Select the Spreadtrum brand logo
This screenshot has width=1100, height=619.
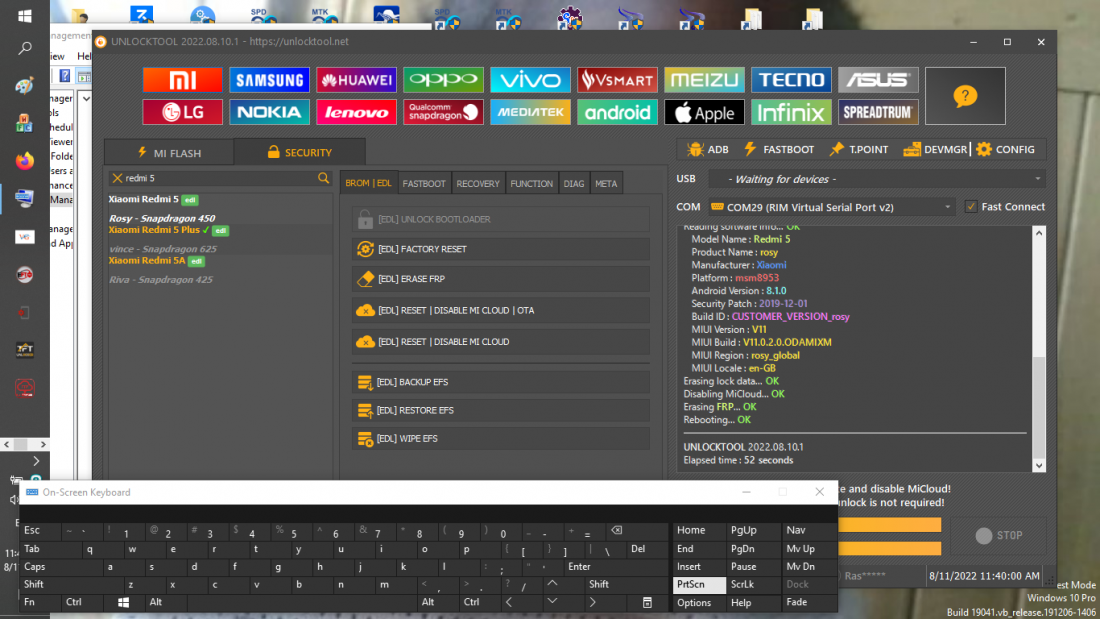tap(878, 112)
